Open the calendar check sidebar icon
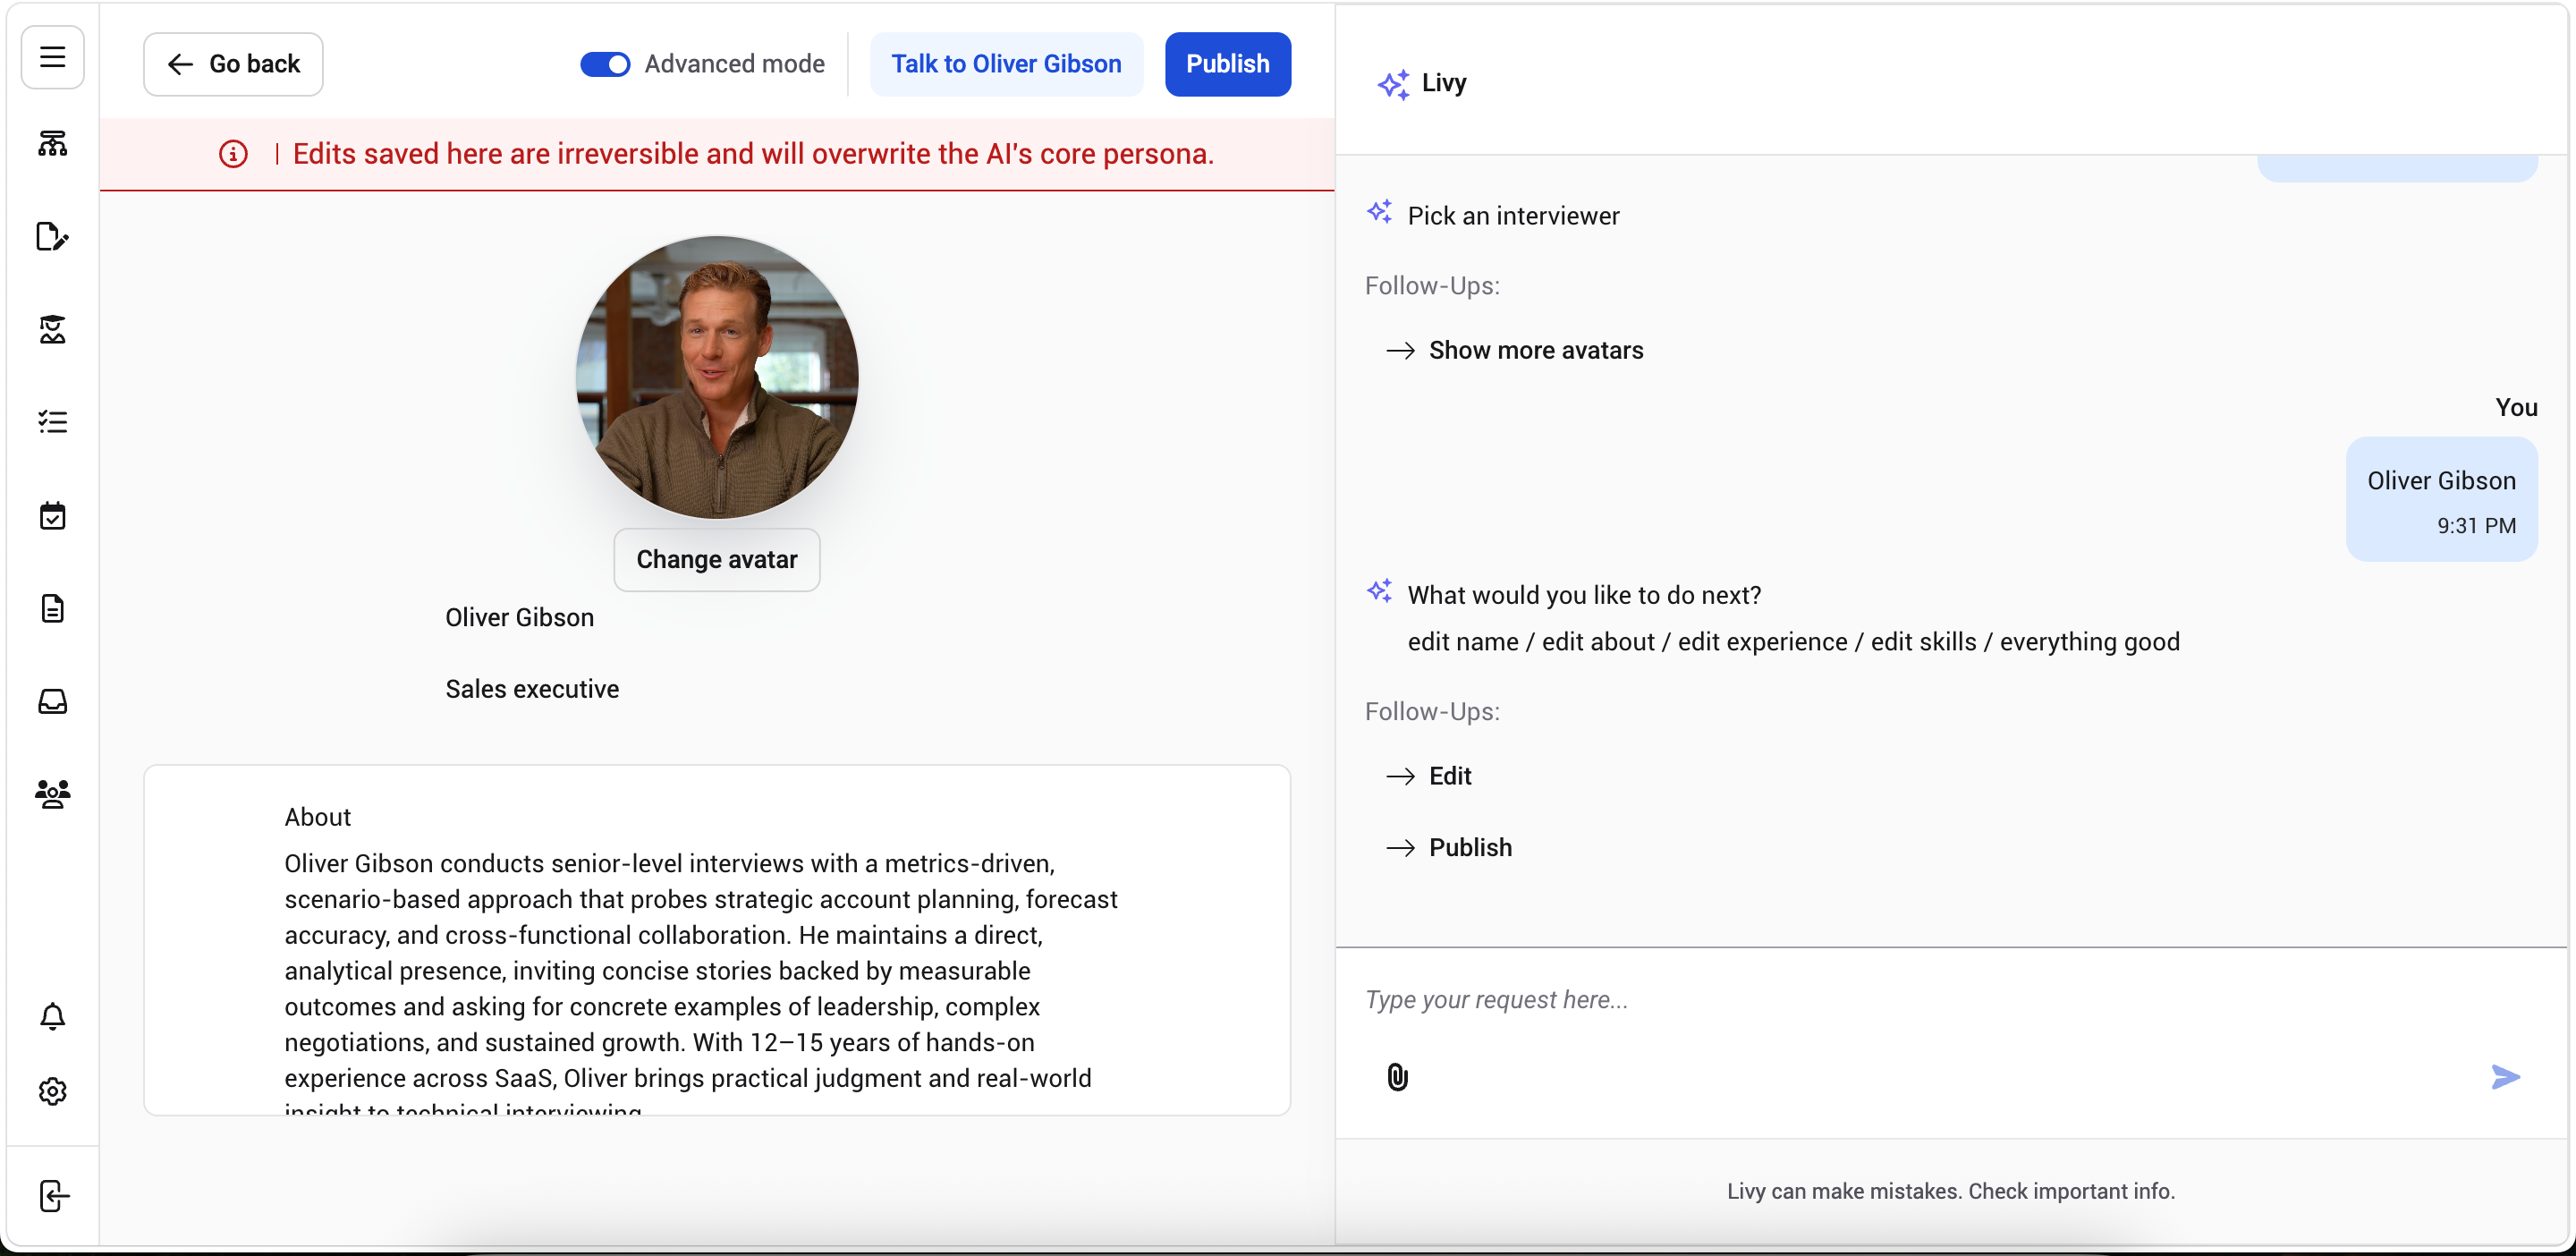Screen dimensions: 2576x1256 52,516
